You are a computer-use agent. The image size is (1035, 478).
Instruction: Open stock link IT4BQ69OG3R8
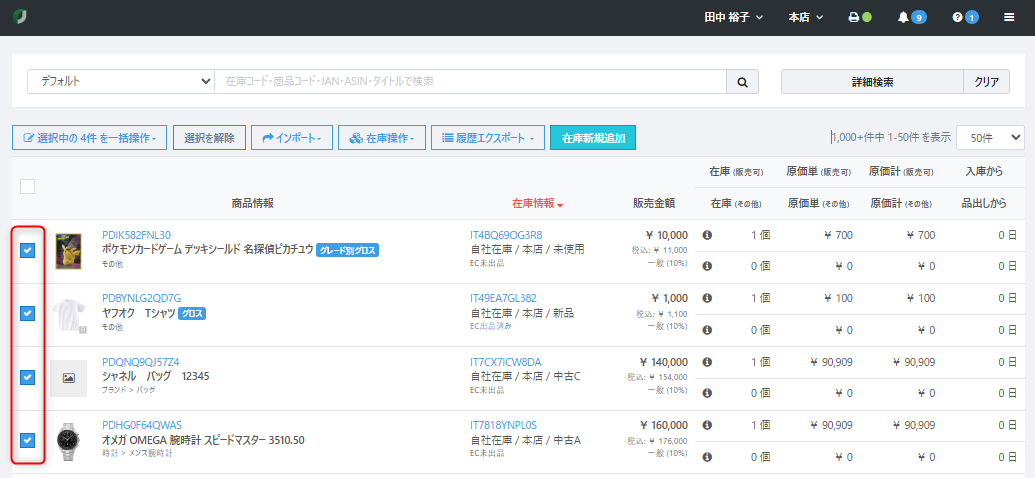coord(506,235)
